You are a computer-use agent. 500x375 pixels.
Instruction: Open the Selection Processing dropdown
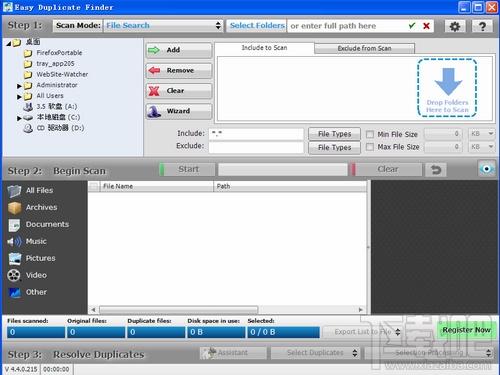[429, 353]
